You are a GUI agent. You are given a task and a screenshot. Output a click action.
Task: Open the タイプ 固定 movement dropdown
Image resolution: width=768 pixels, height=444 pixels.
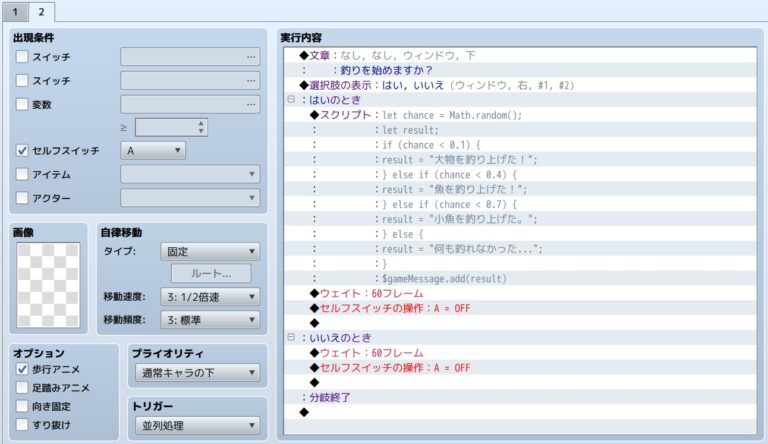pos(209,251)
